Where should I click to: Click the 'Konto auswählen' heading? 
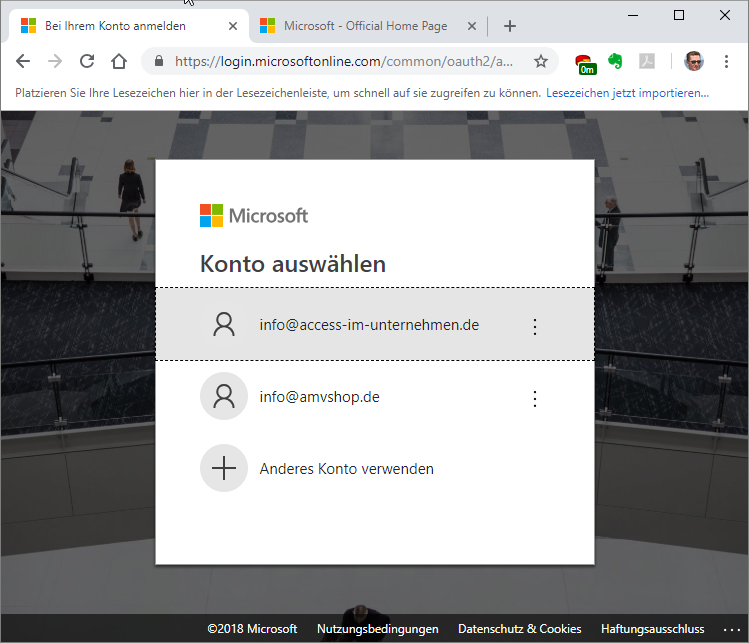(x=293, y=264)
